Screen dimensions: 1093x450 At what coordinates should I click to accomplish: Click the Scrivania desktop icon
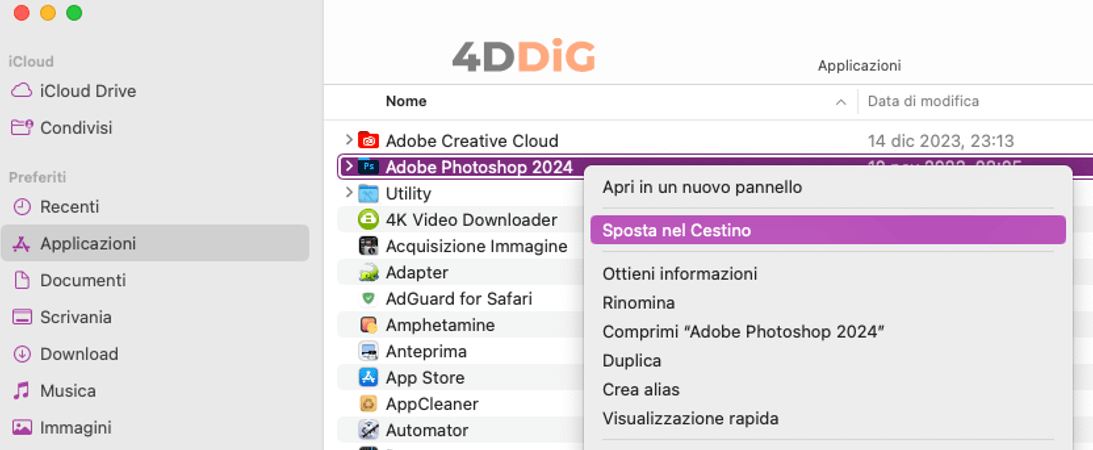pos(22,317)
